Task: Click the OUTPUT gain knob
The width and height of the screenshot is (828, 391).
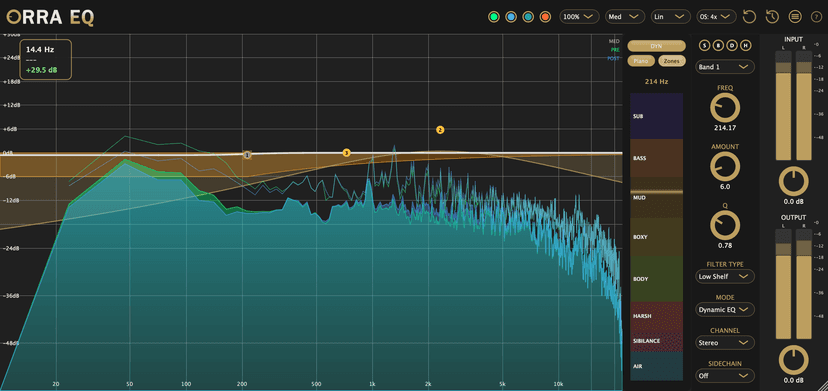Action: tap(794, 360)
